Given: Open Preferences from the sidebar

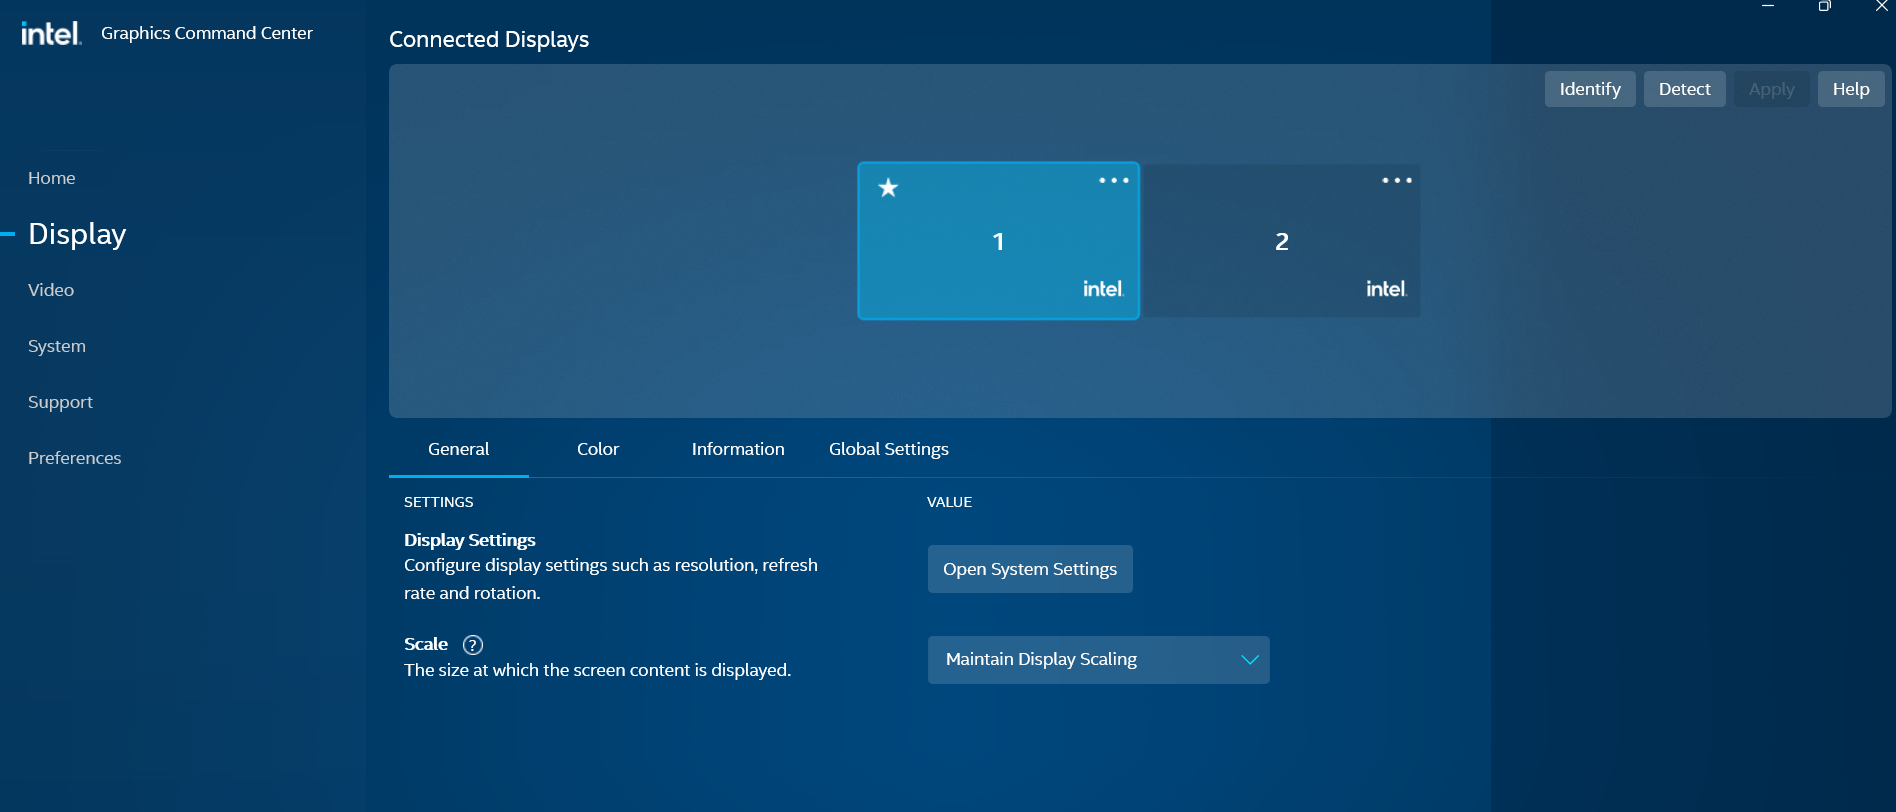Looking at the screenshot, I should (x=75, y=458).
